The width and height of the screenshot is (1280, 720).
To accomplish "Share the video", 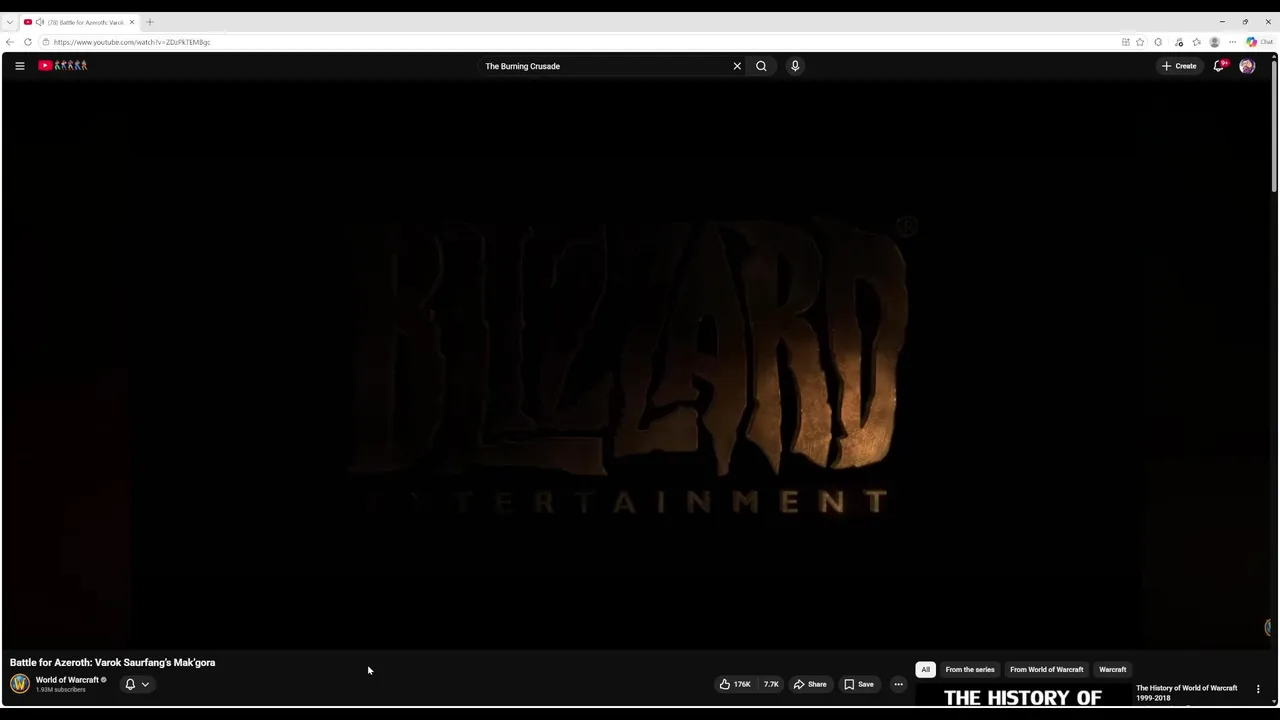I will [x=810, y=684].
